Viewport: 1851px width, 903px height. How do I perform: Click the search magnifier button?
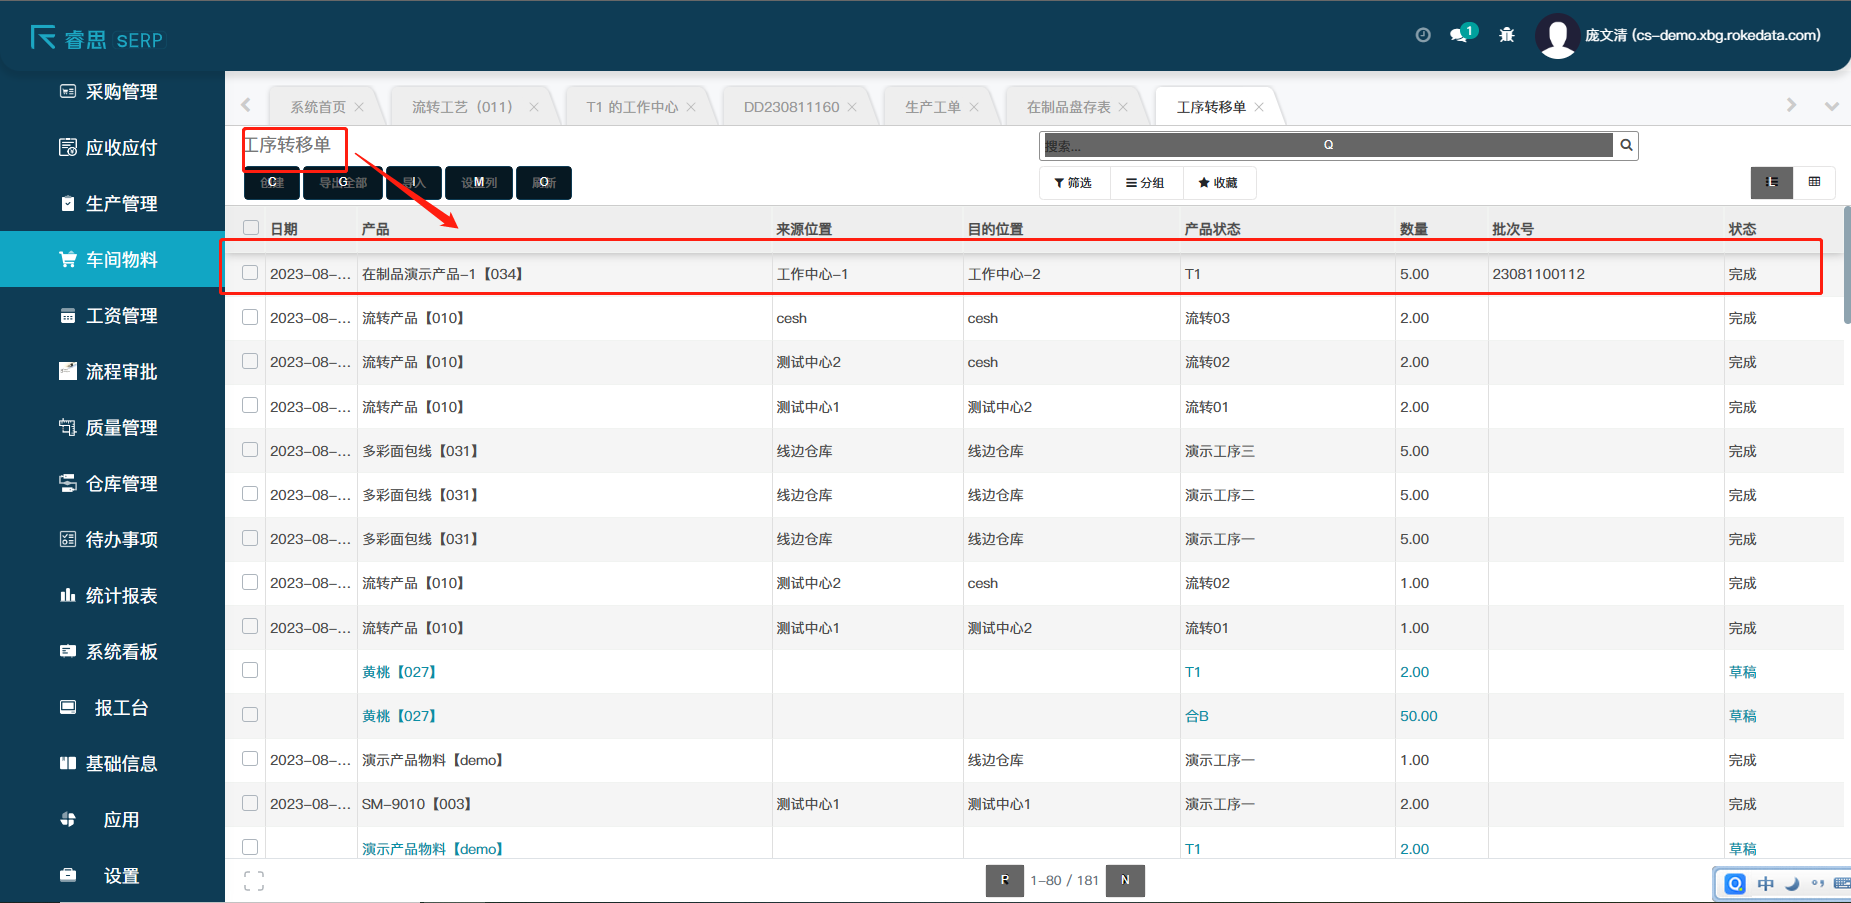click(x=1626, y=146)
